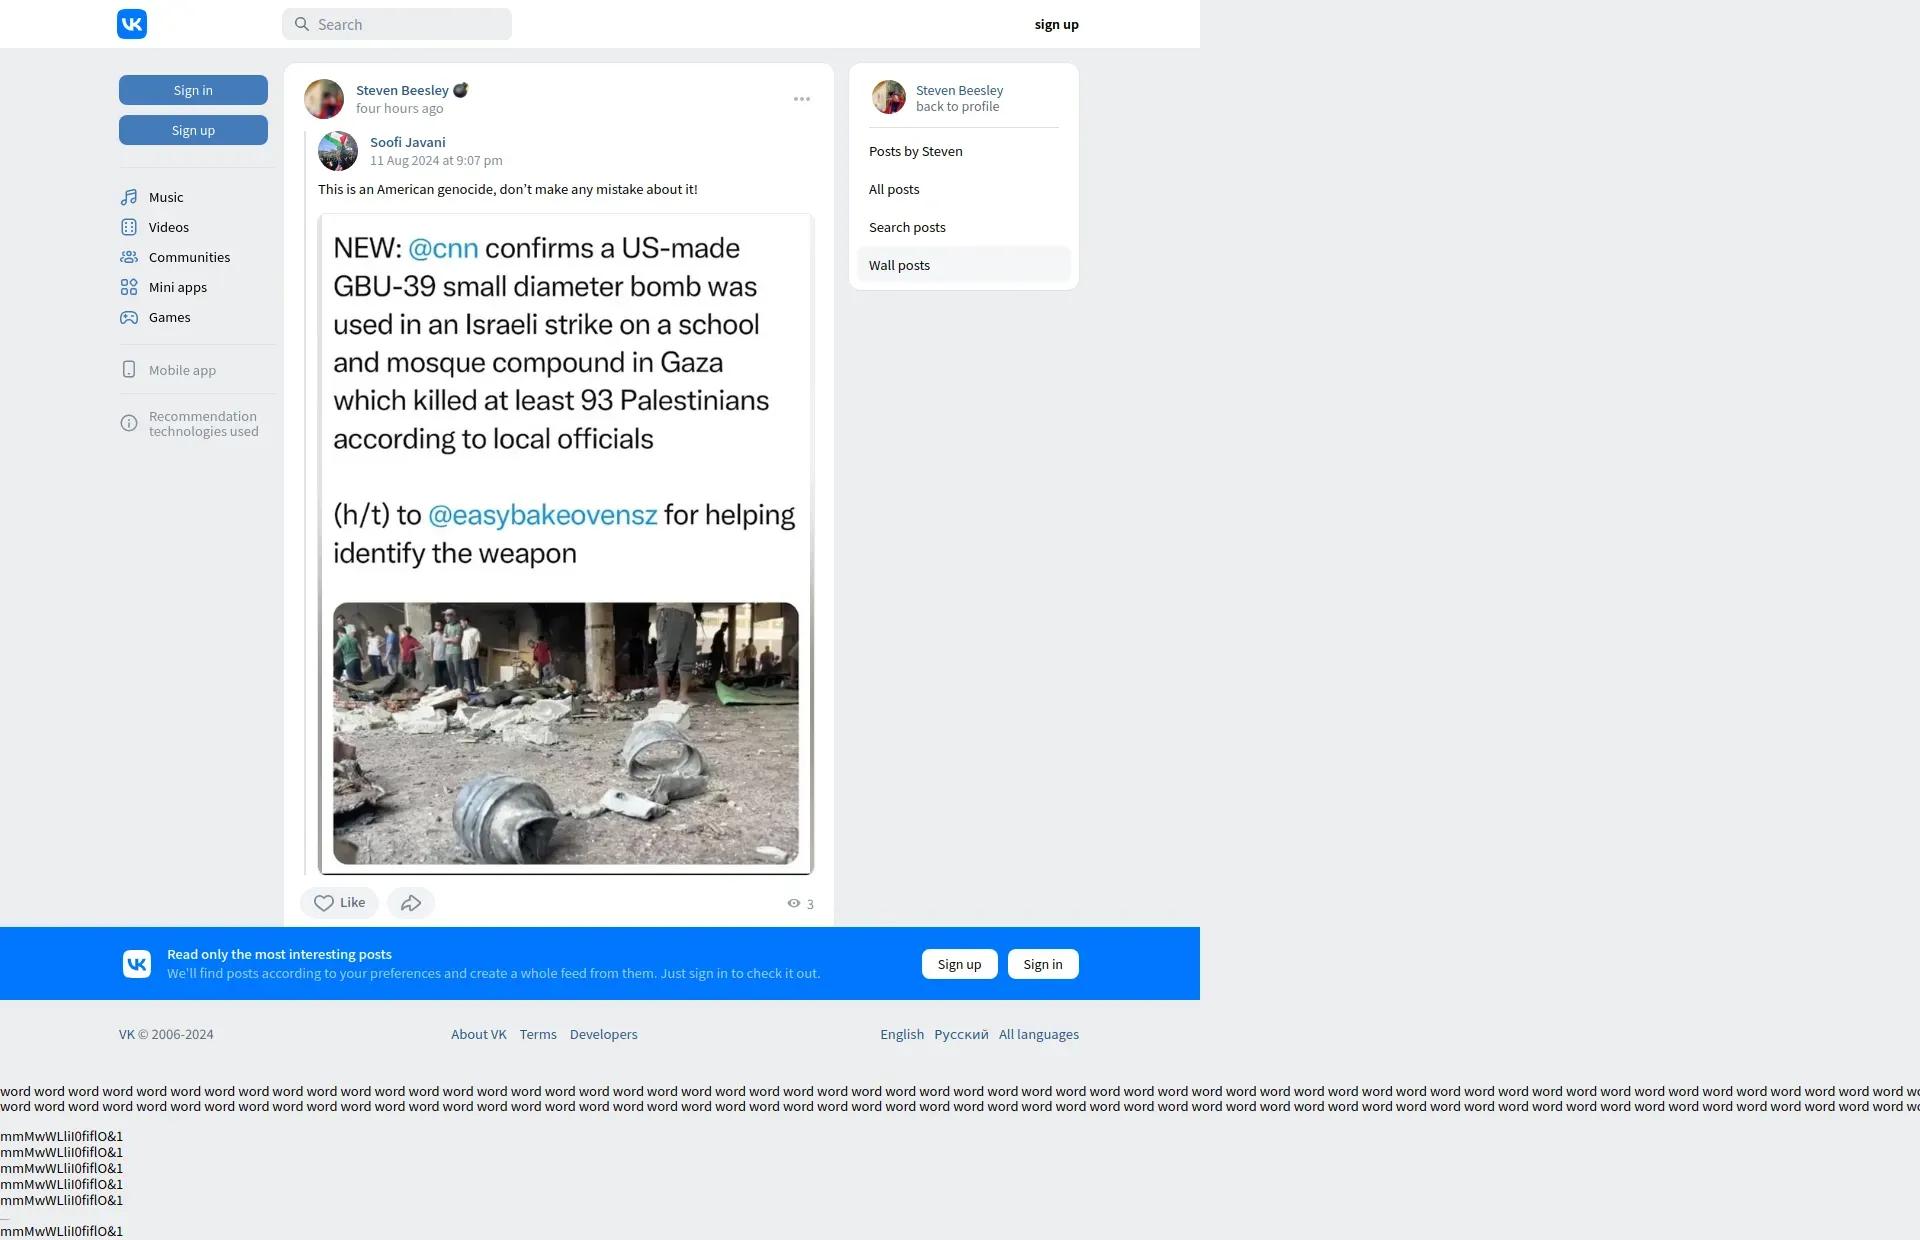Open the Mini apps icon

pos(129,287)
